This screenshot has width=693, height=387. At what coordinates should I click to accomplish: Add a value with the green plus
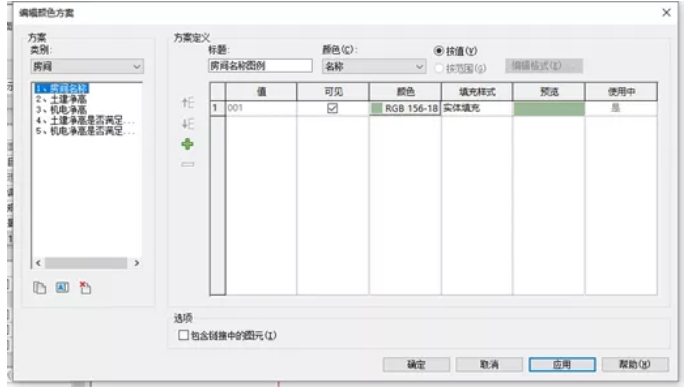tap(187, 144)
